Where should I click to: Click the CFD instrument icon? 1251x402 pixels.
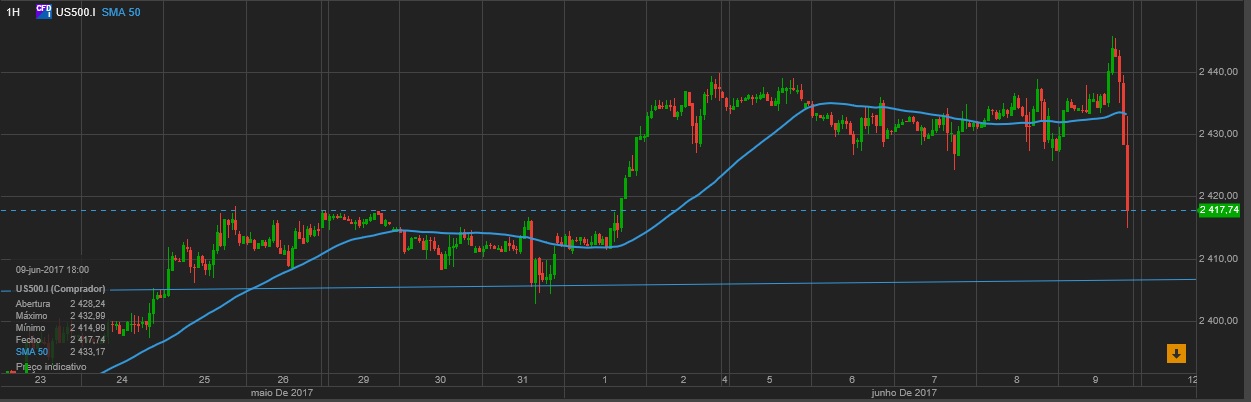(x=43, y=11)
